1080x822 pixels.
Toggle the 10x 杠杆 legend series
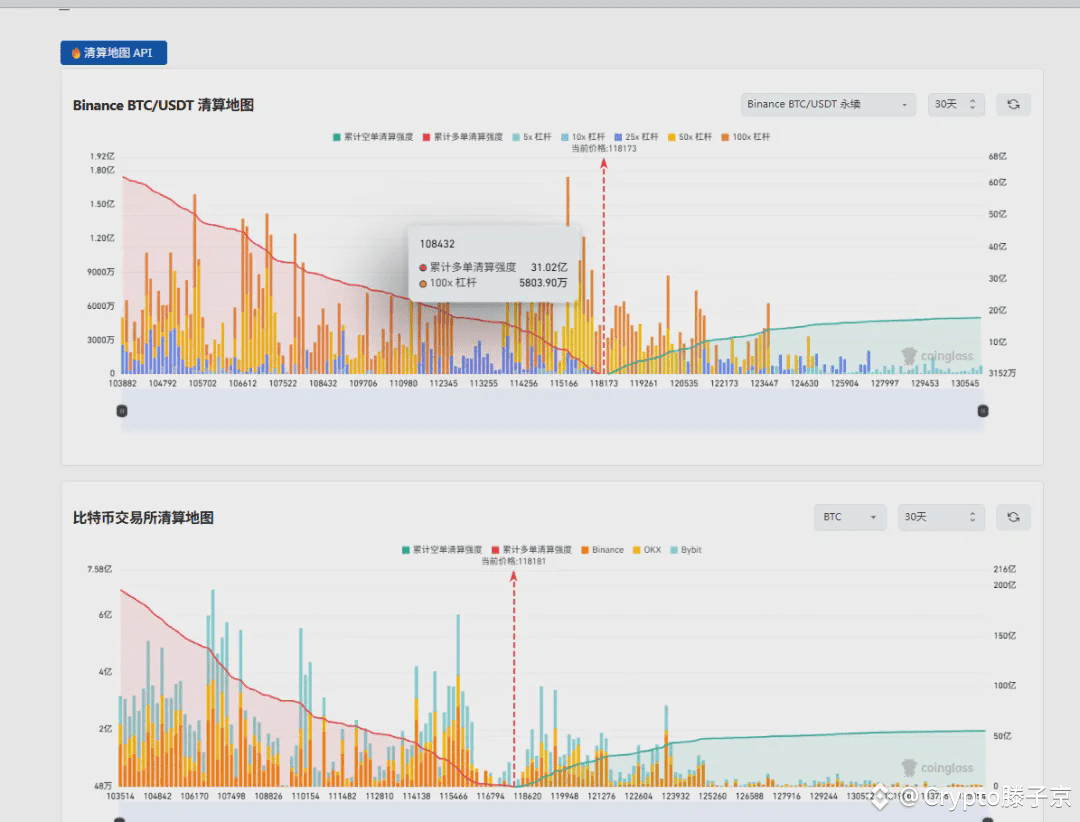pyautogui.click(x=583, y=137)
